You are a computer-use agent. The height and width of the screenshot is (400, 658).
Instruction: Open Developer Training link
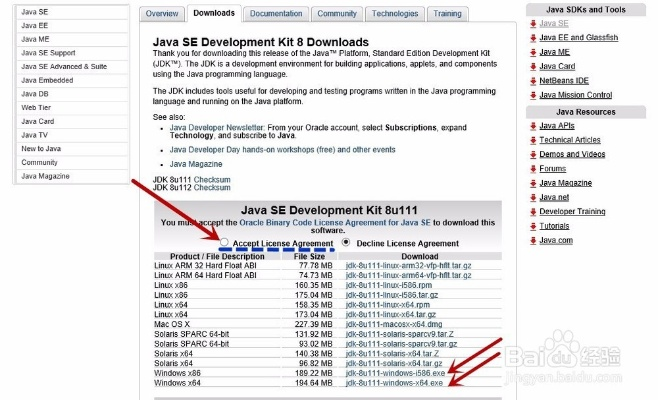572,212
